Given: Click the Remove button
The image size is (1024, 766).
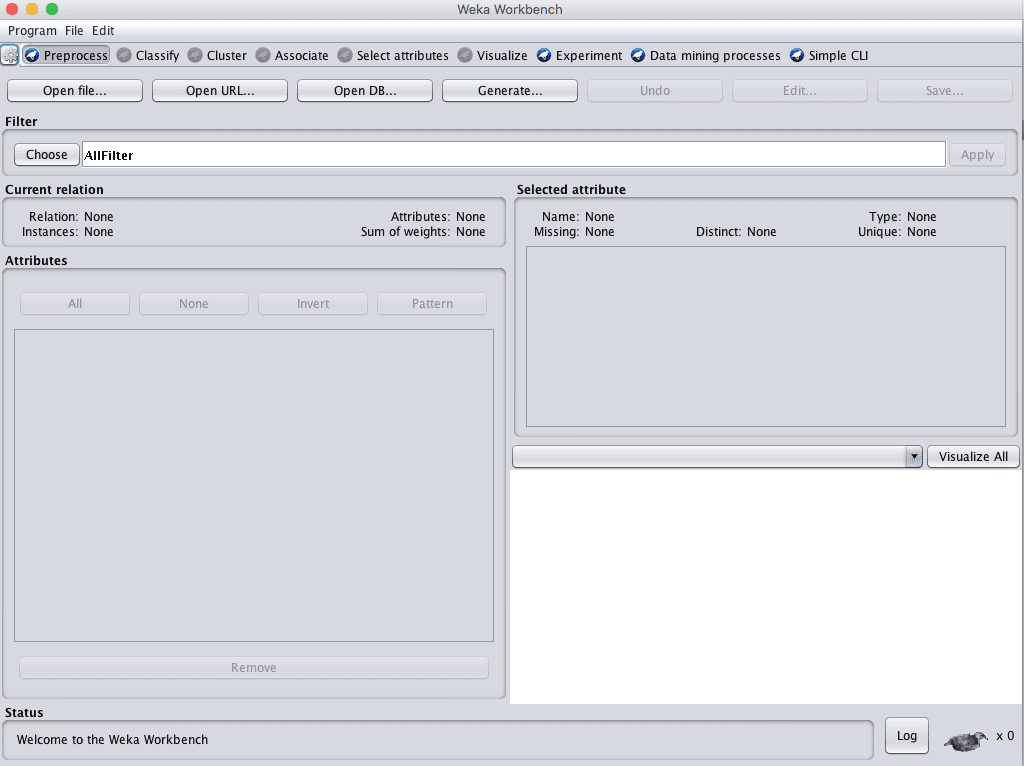Looking at the screenshot, I should click(254, 667).
